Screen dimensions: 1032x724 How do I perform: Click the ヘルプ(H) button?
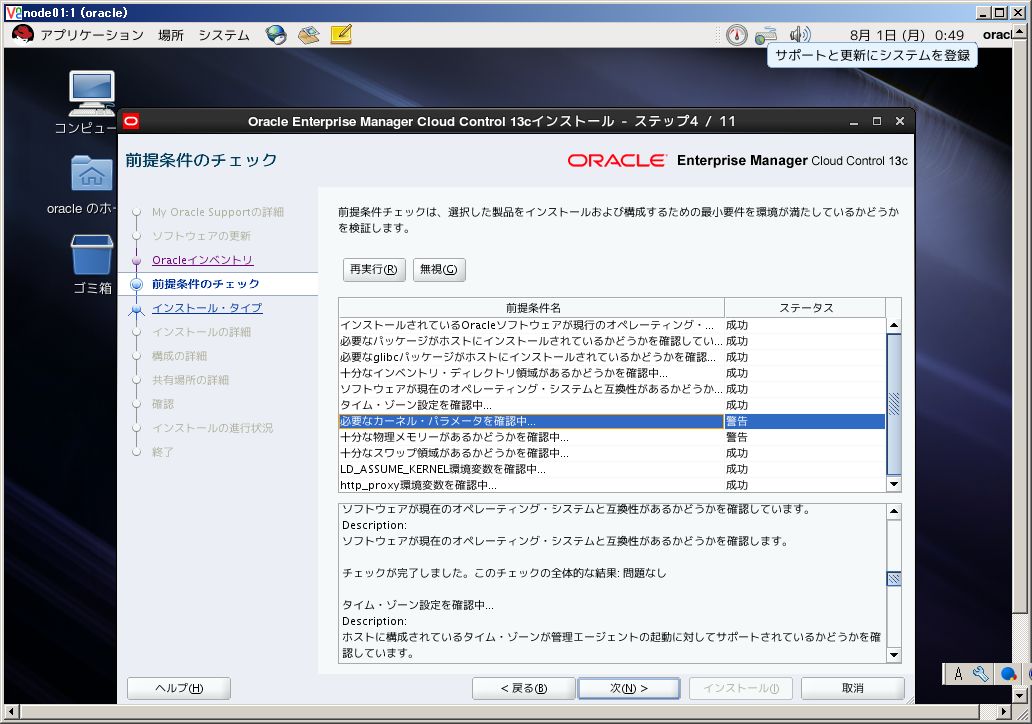pos(178,688)
